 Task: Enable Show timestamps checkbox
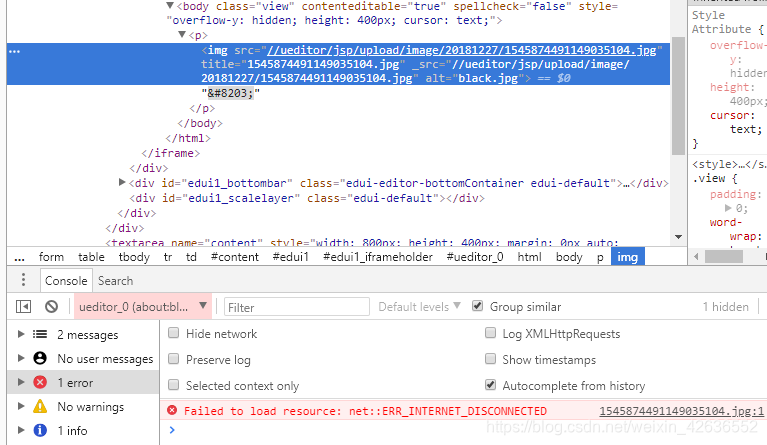coord(490,359)
